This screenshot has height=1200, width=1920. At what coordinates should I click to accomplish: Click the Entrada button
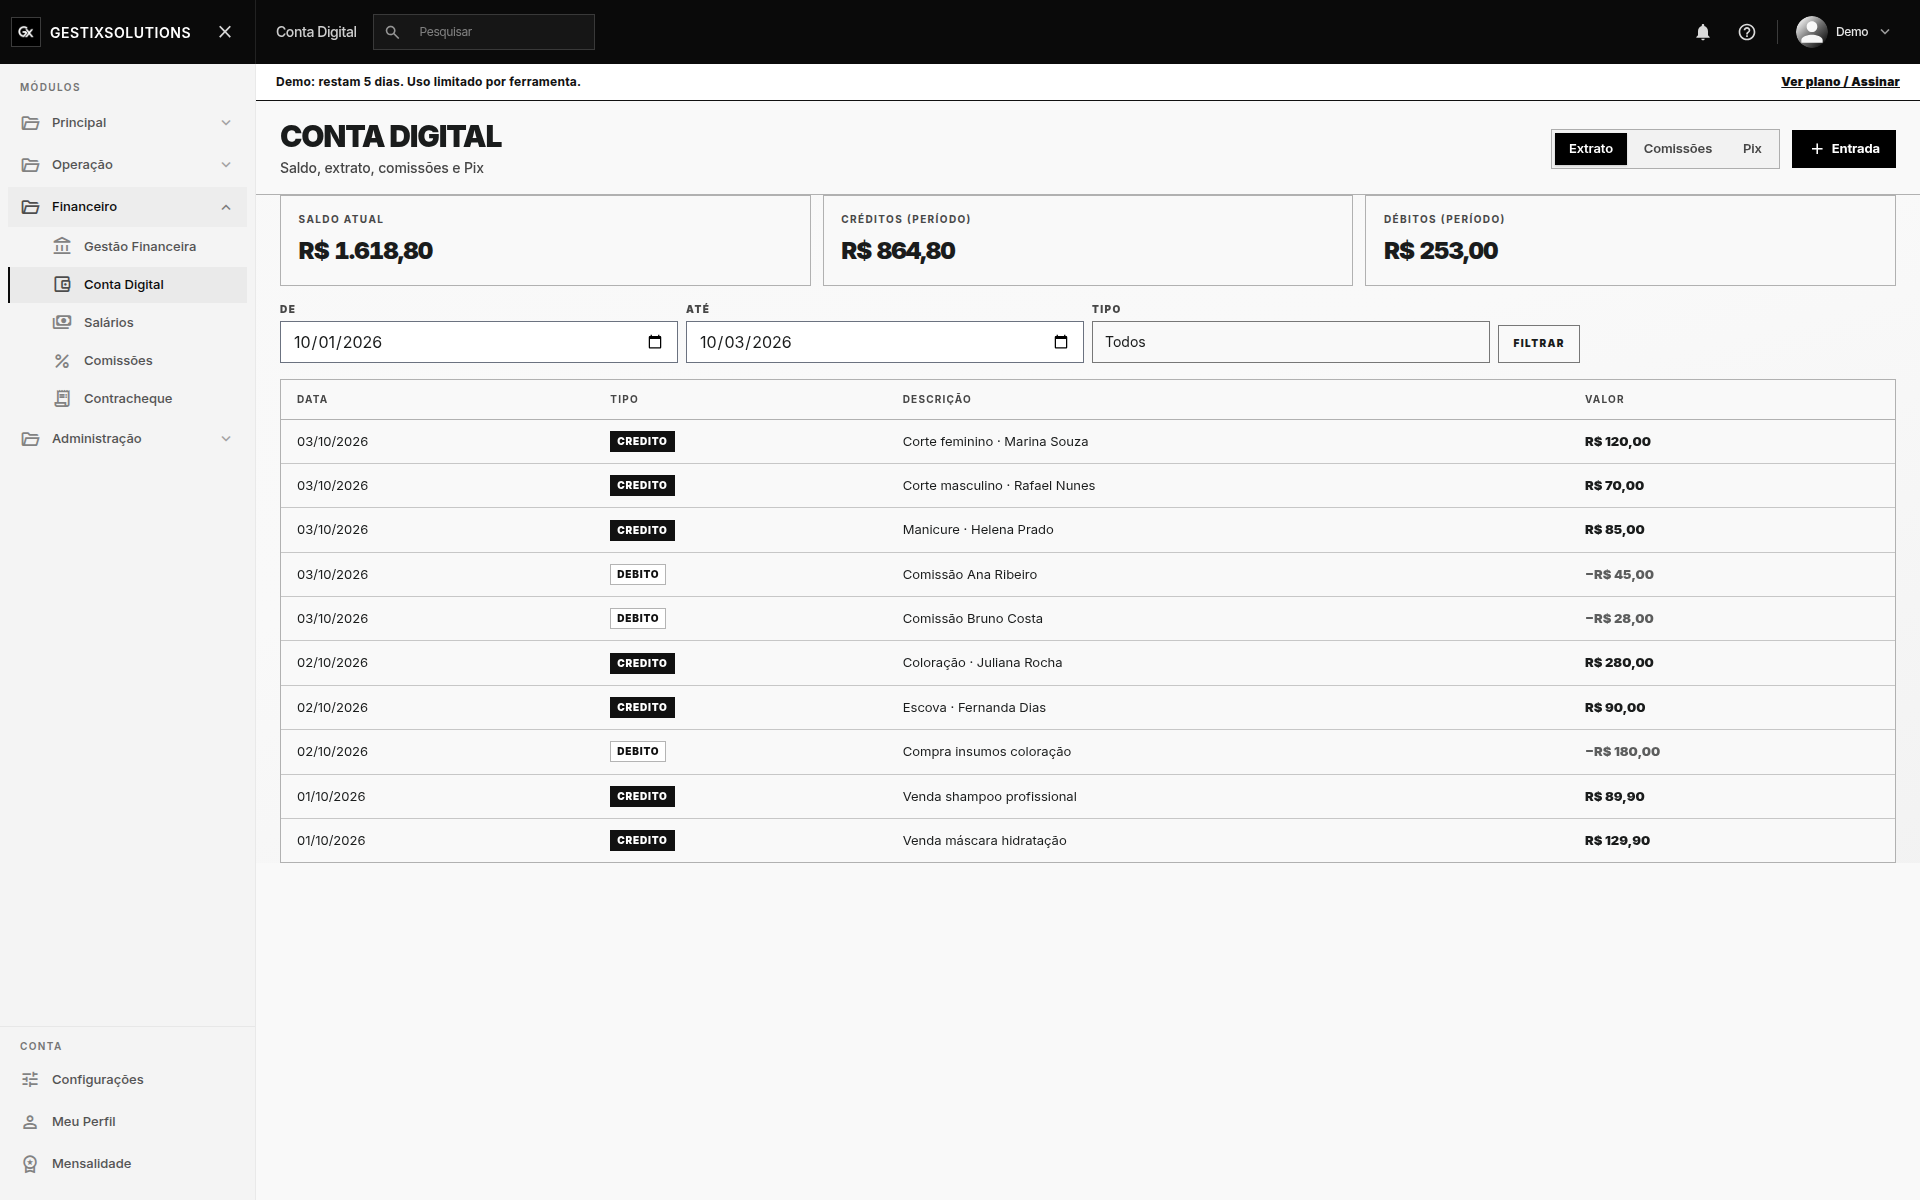(1843, 149)
